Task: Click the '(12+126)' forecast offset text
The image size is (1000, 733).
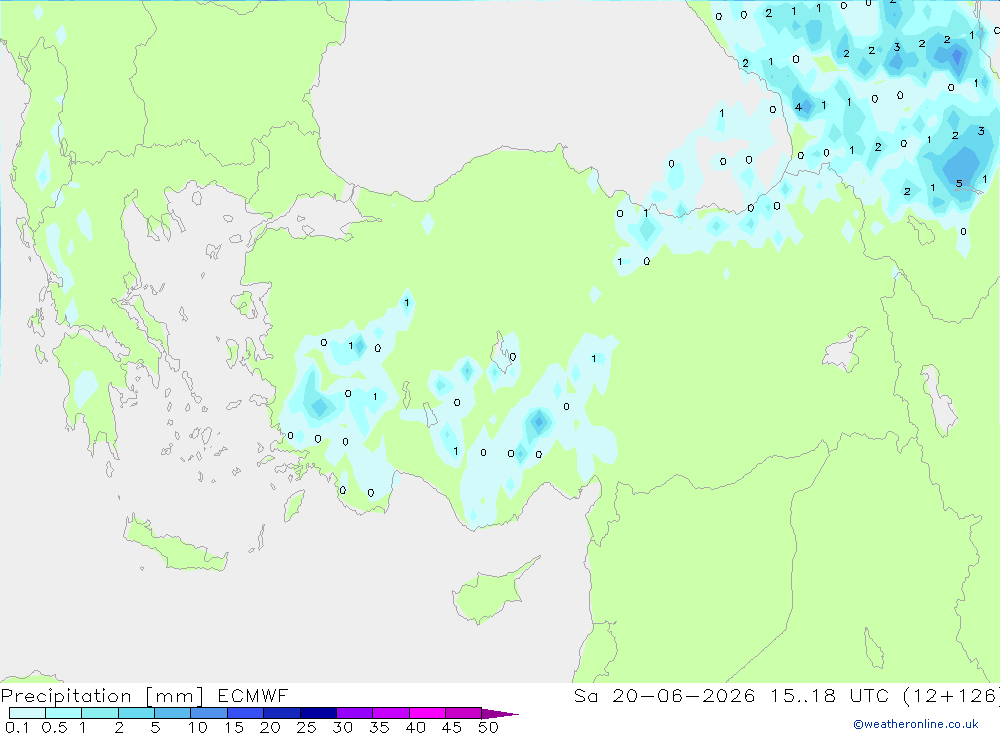Action: point(951,695)
